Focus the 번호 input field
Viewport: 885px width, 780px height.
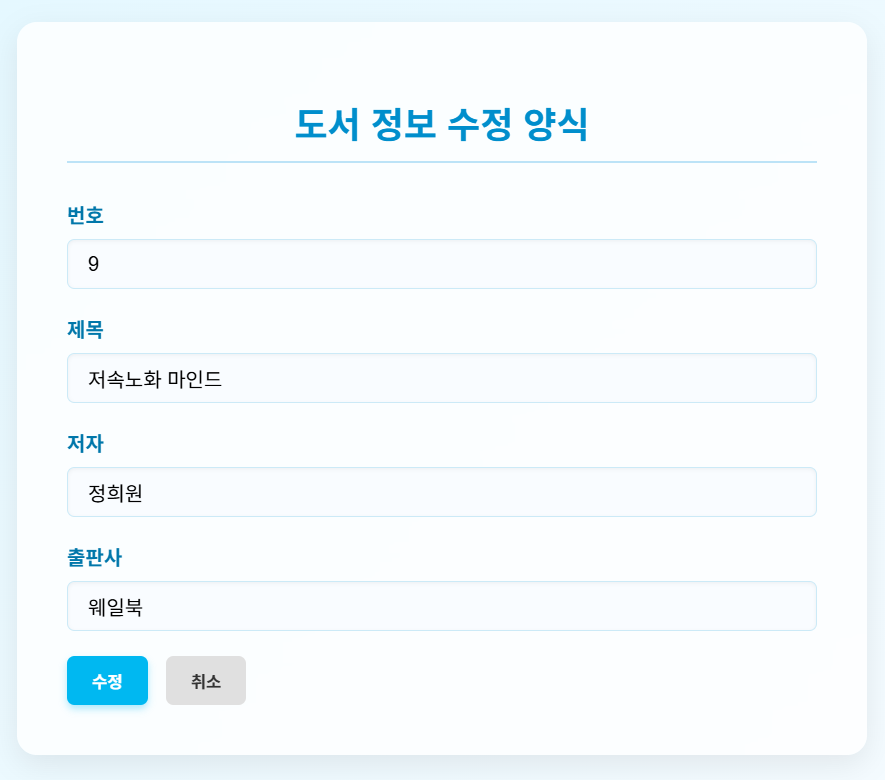pyautogui.click(x=442, y=264)
